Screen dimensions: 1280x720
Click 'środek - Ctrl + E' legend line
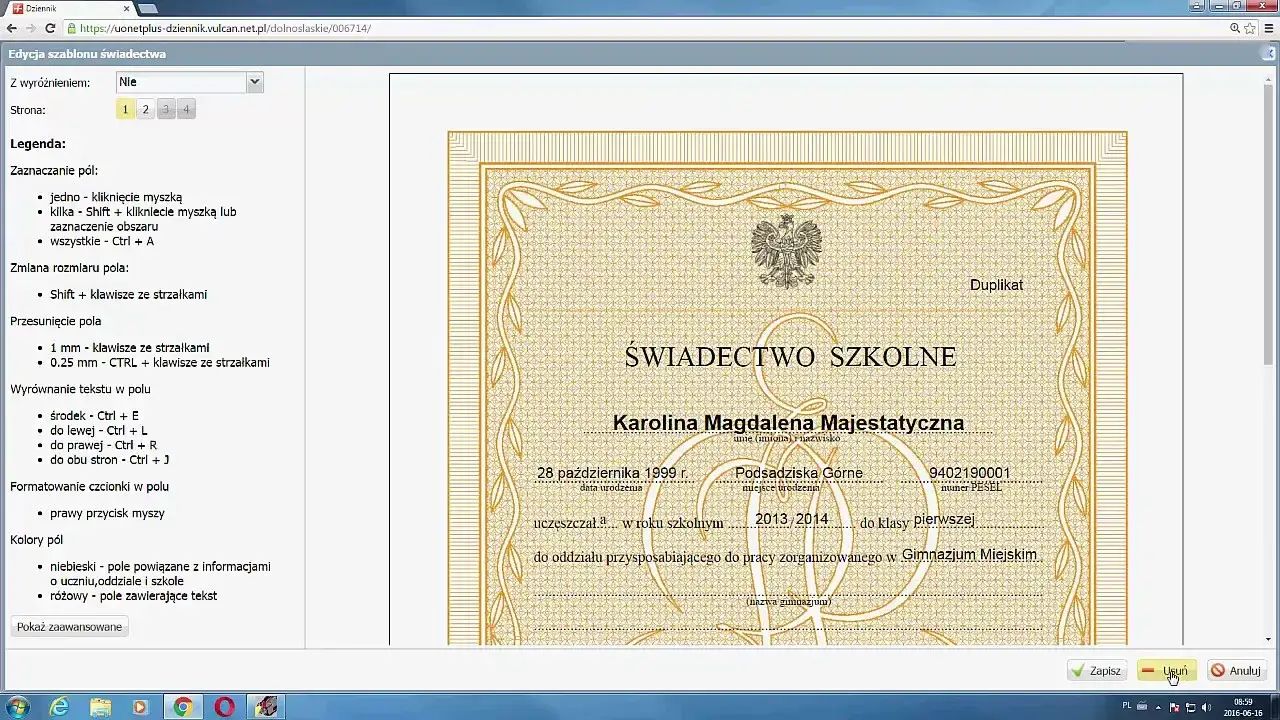[x=94, y=416]
